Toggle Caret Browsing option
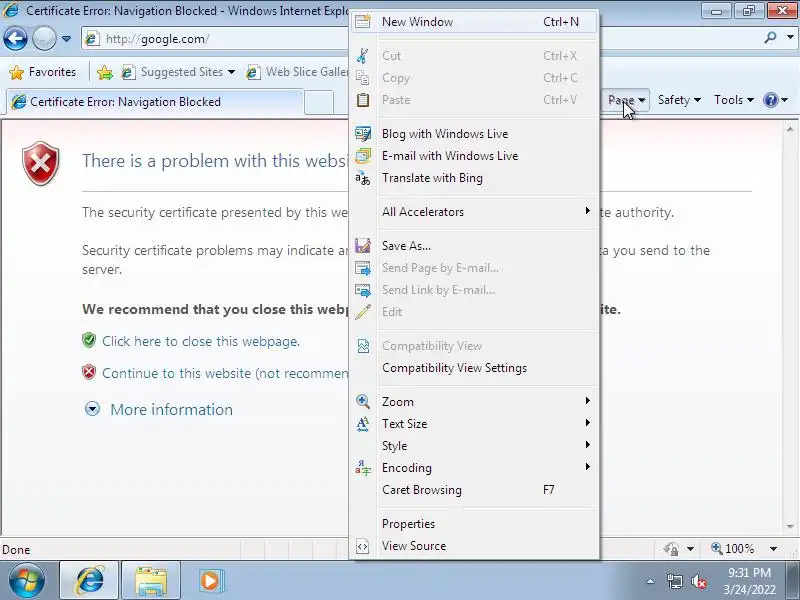Image resolution: width=800 pixels, height=600 pixels. 473,490
